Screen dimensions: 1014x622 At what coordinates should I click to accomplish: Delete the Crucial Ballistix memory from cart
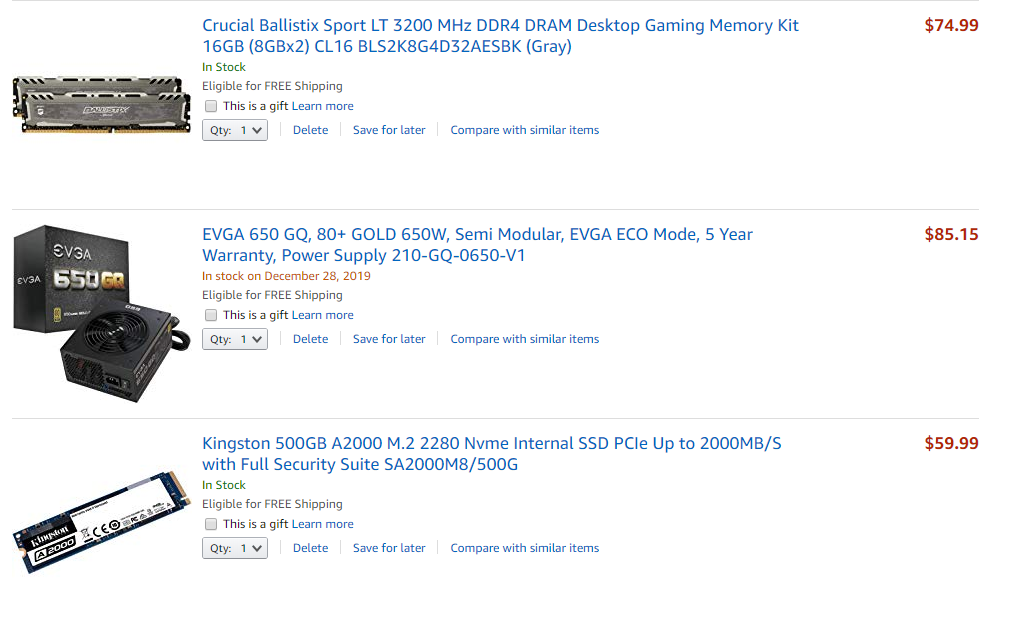coord(310,130)
